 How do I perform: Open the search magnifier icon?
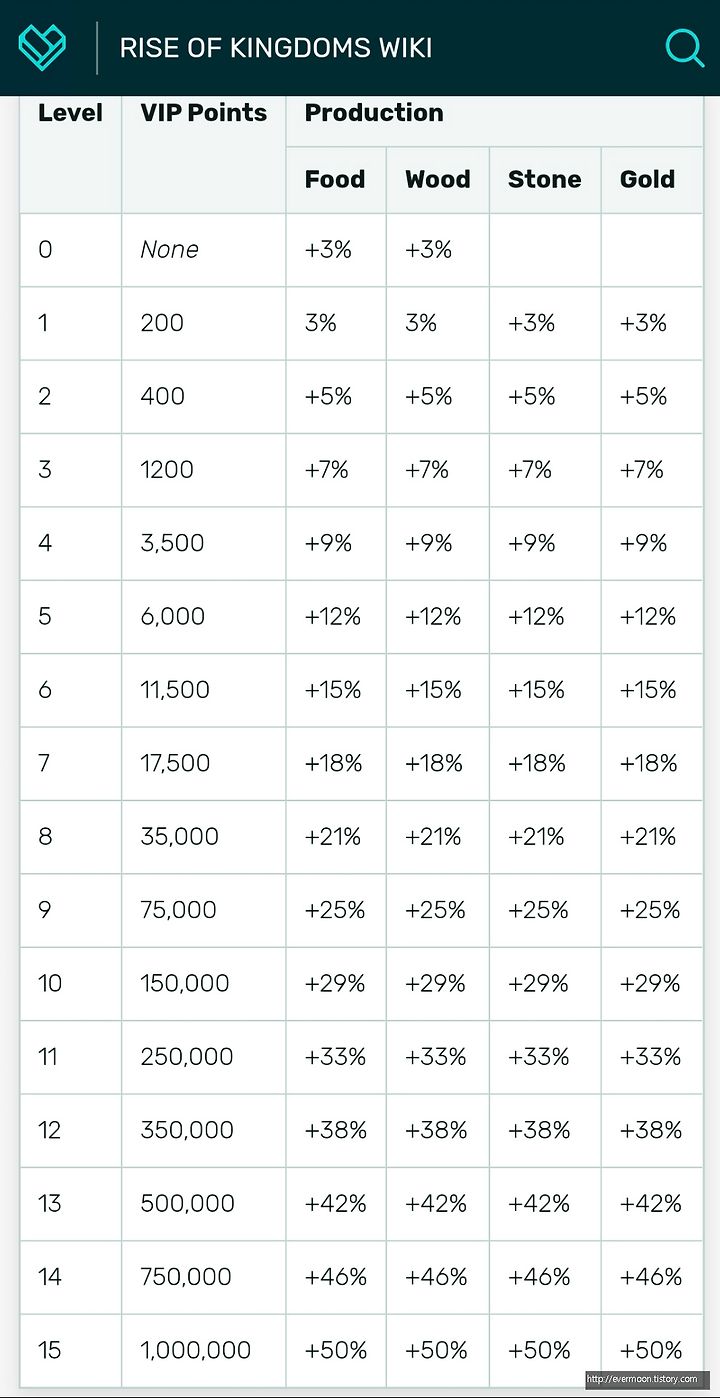click(685, 48)
